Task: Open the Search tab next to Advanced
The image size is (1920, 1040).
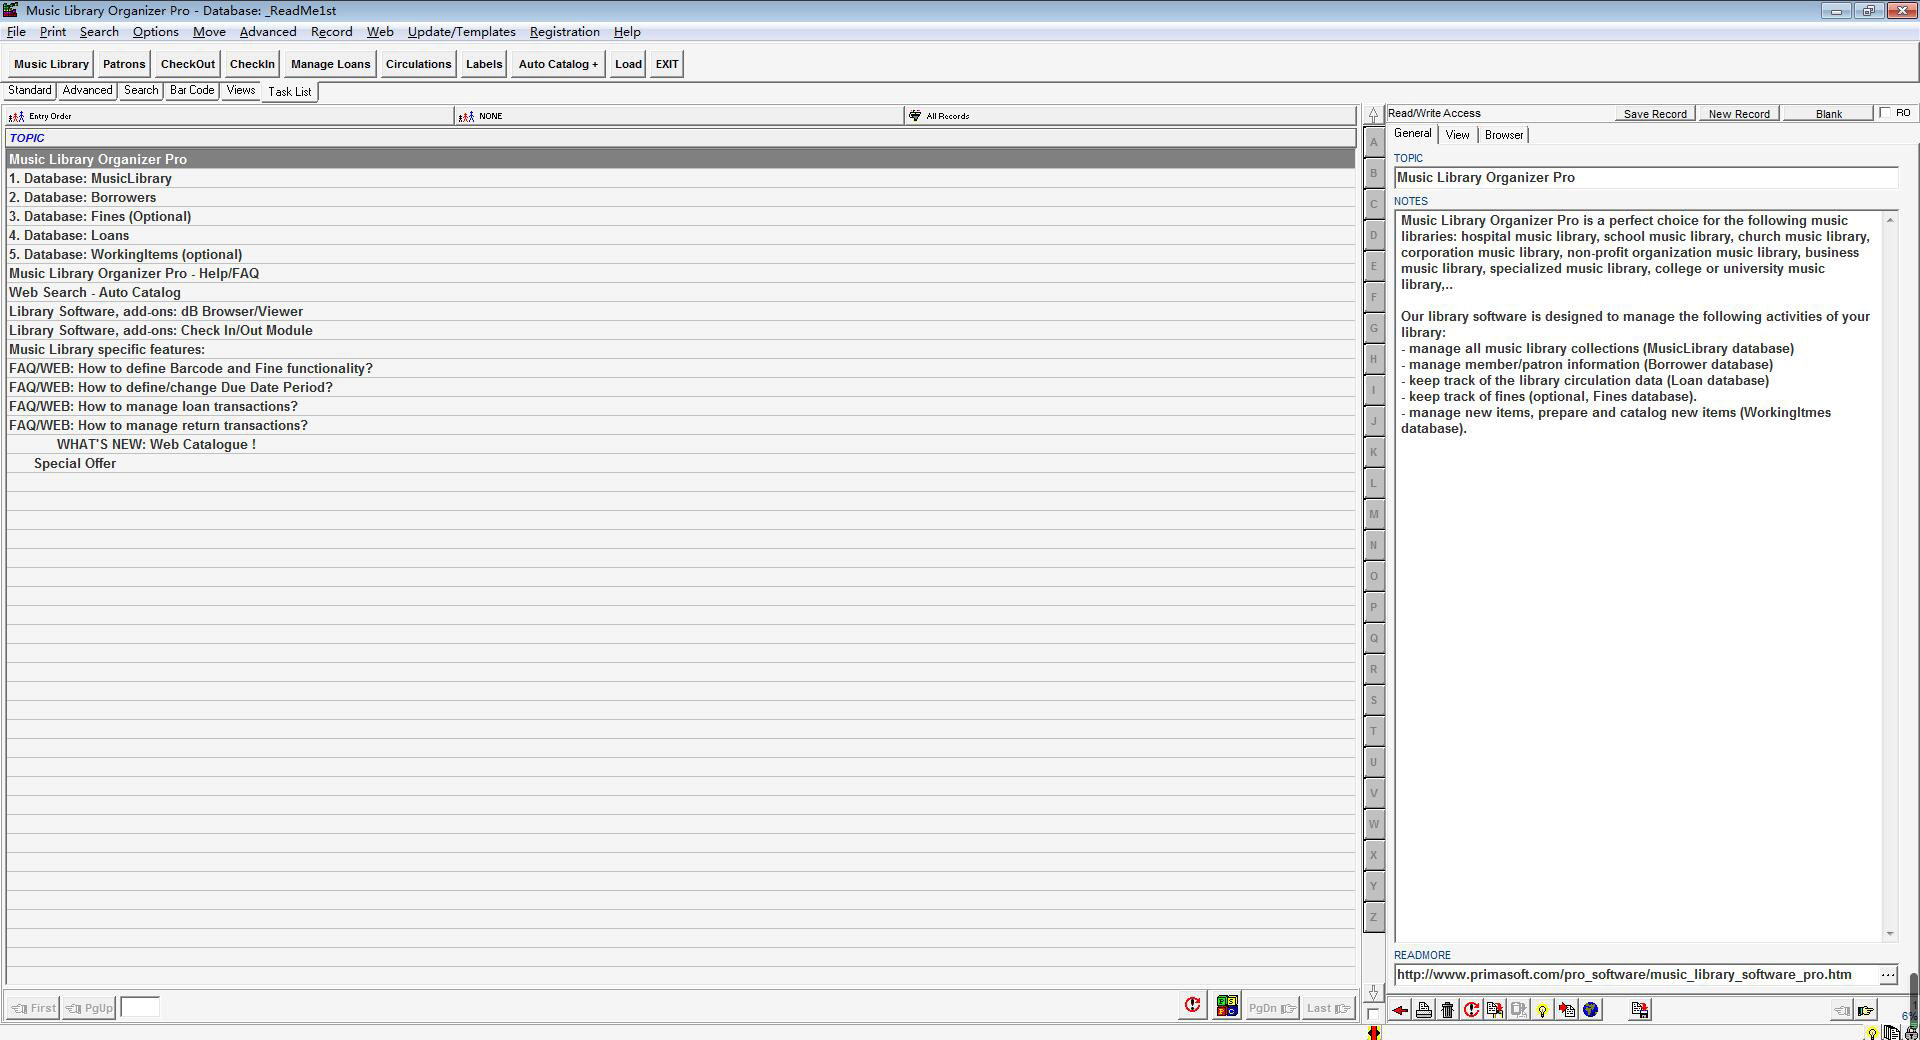Action: point(141,90)
